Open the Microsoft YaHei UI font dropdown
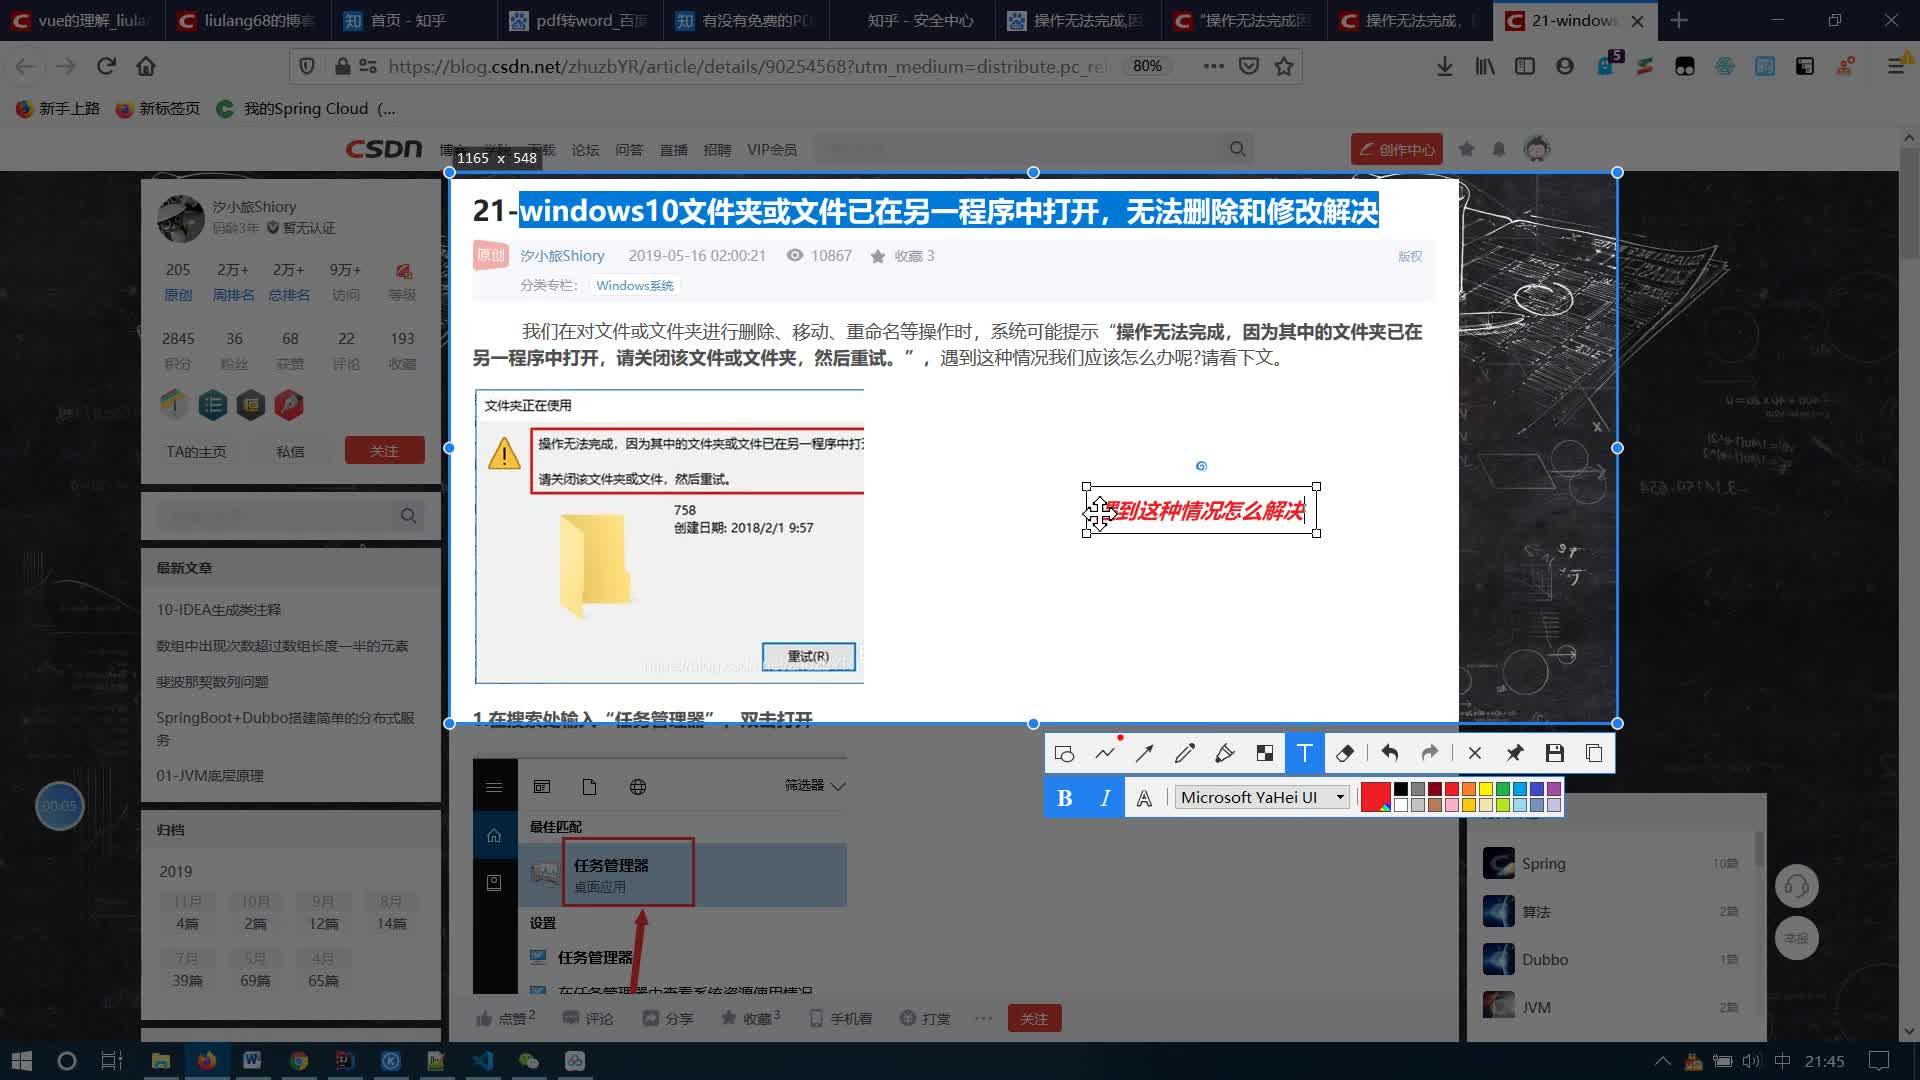This screenshot has height=1080, width=1920. [x=1262, y=797]
